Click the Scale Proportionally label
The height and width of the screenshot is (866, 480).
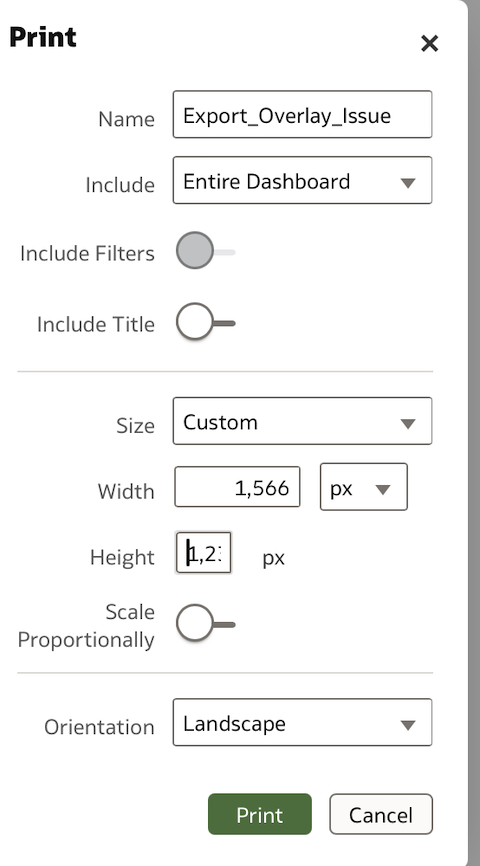coord(86,626)
